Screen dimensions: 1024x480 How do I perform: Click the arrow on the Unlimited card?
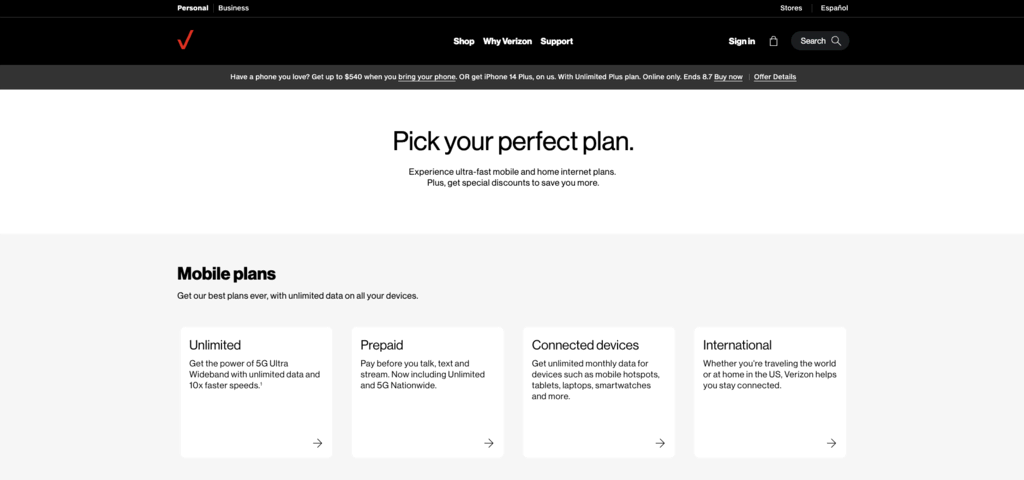(x=317, y=443)
